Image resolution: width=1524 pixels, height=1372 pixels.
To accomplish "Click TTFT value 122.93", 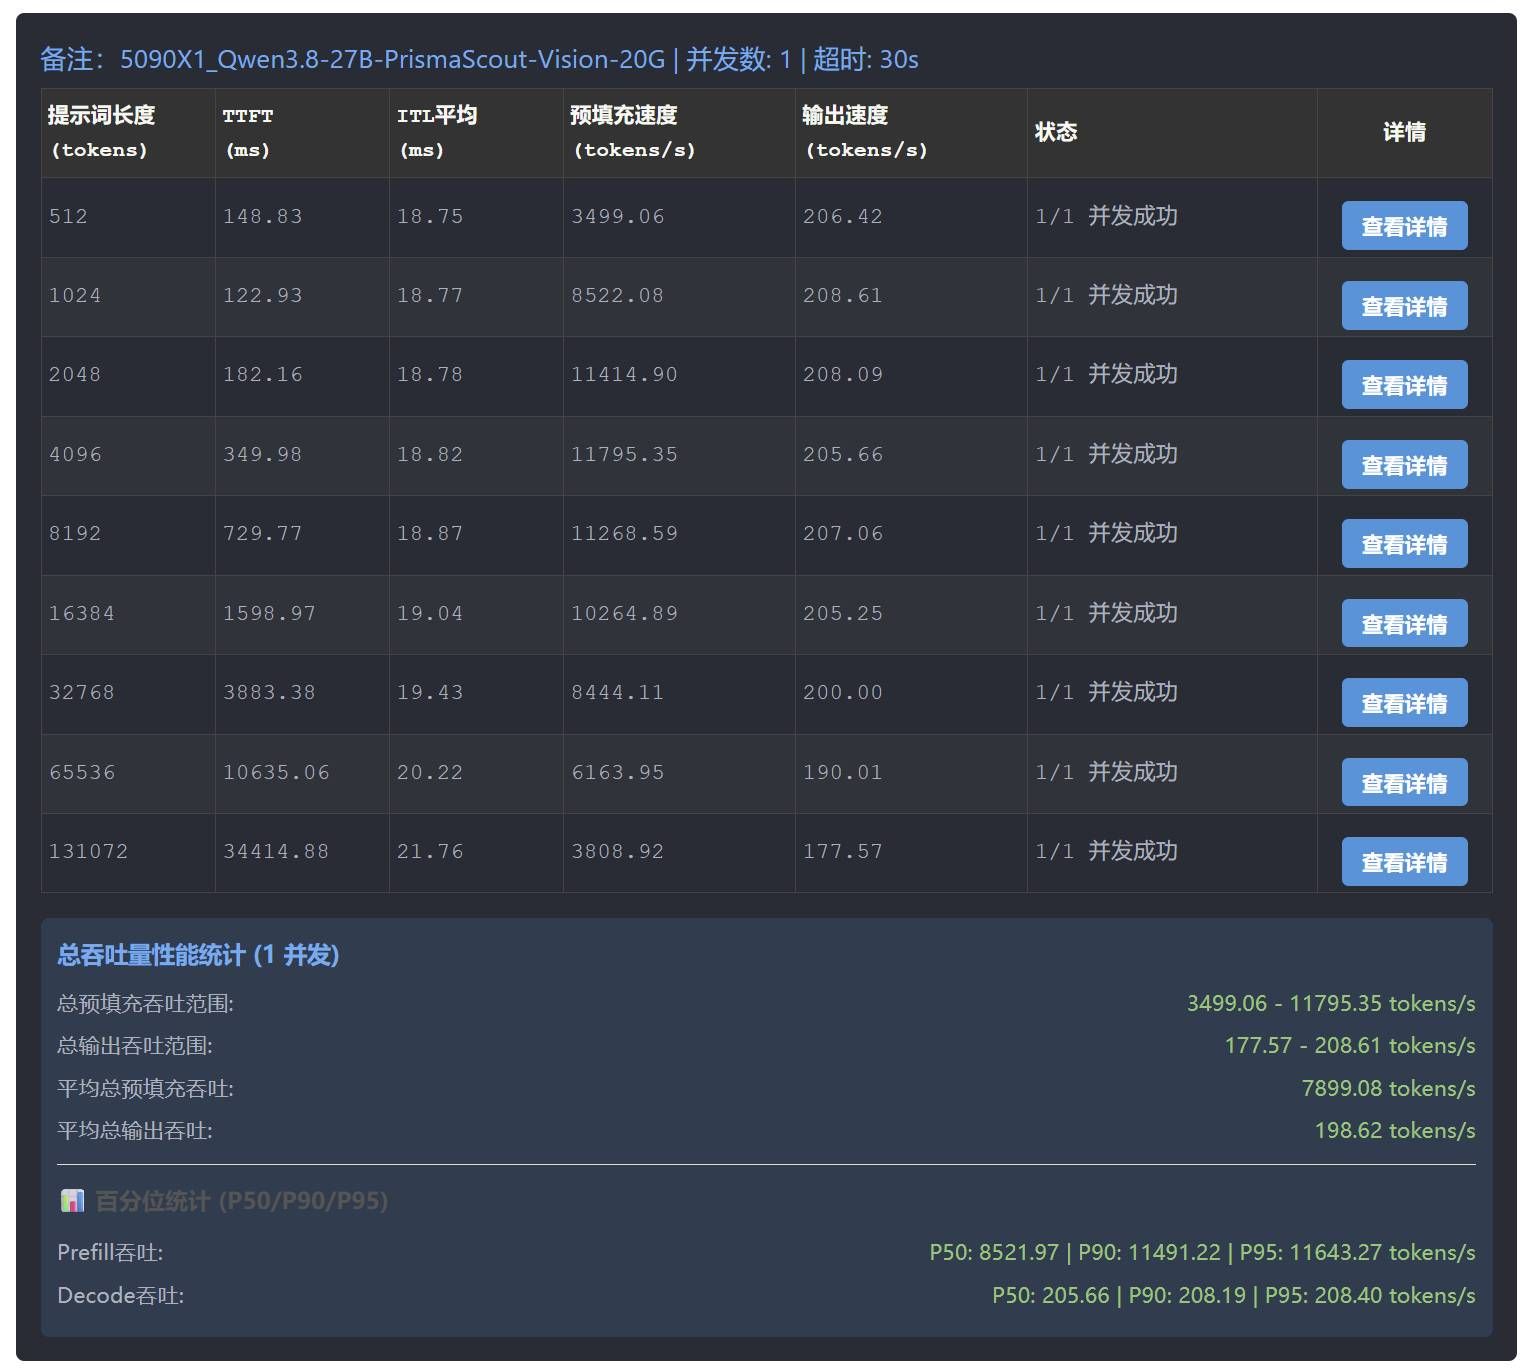I will click(x=262, y=295).
